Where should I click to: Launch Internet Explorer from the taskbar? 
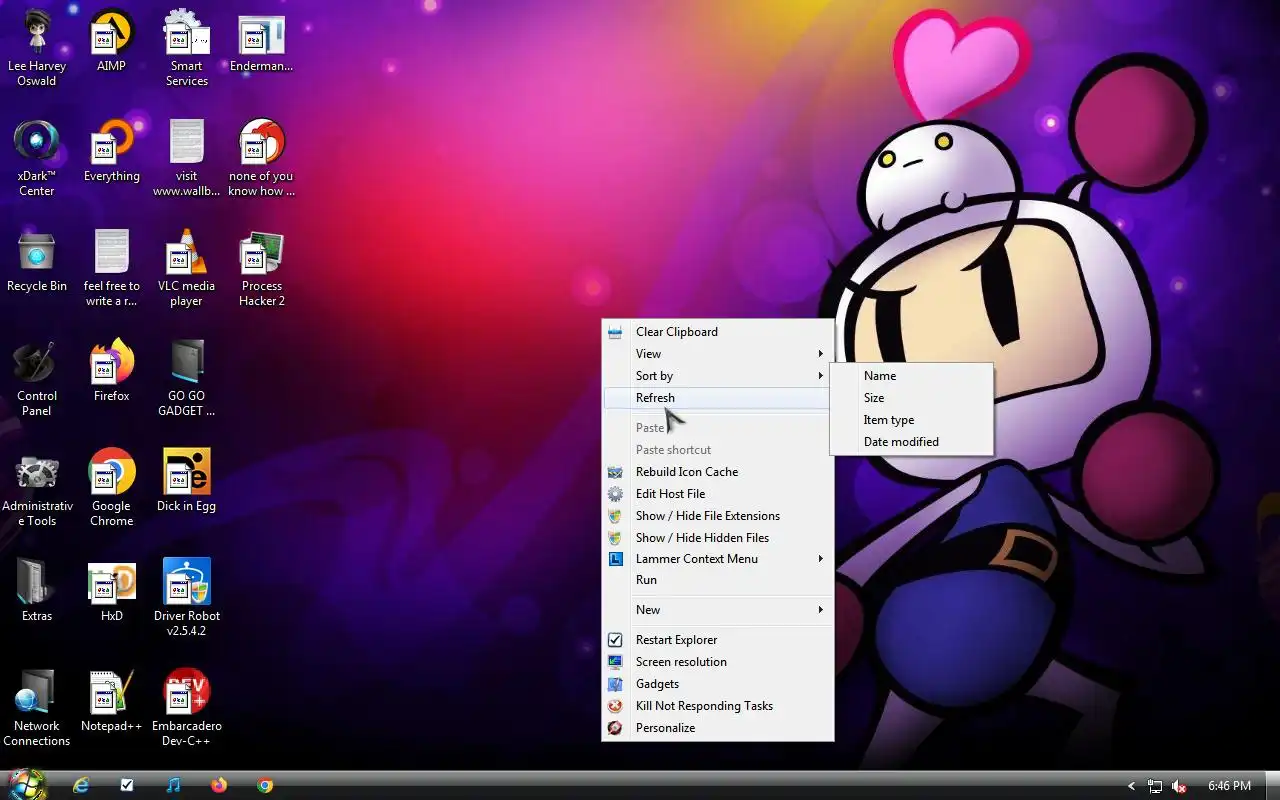[81, 785]
